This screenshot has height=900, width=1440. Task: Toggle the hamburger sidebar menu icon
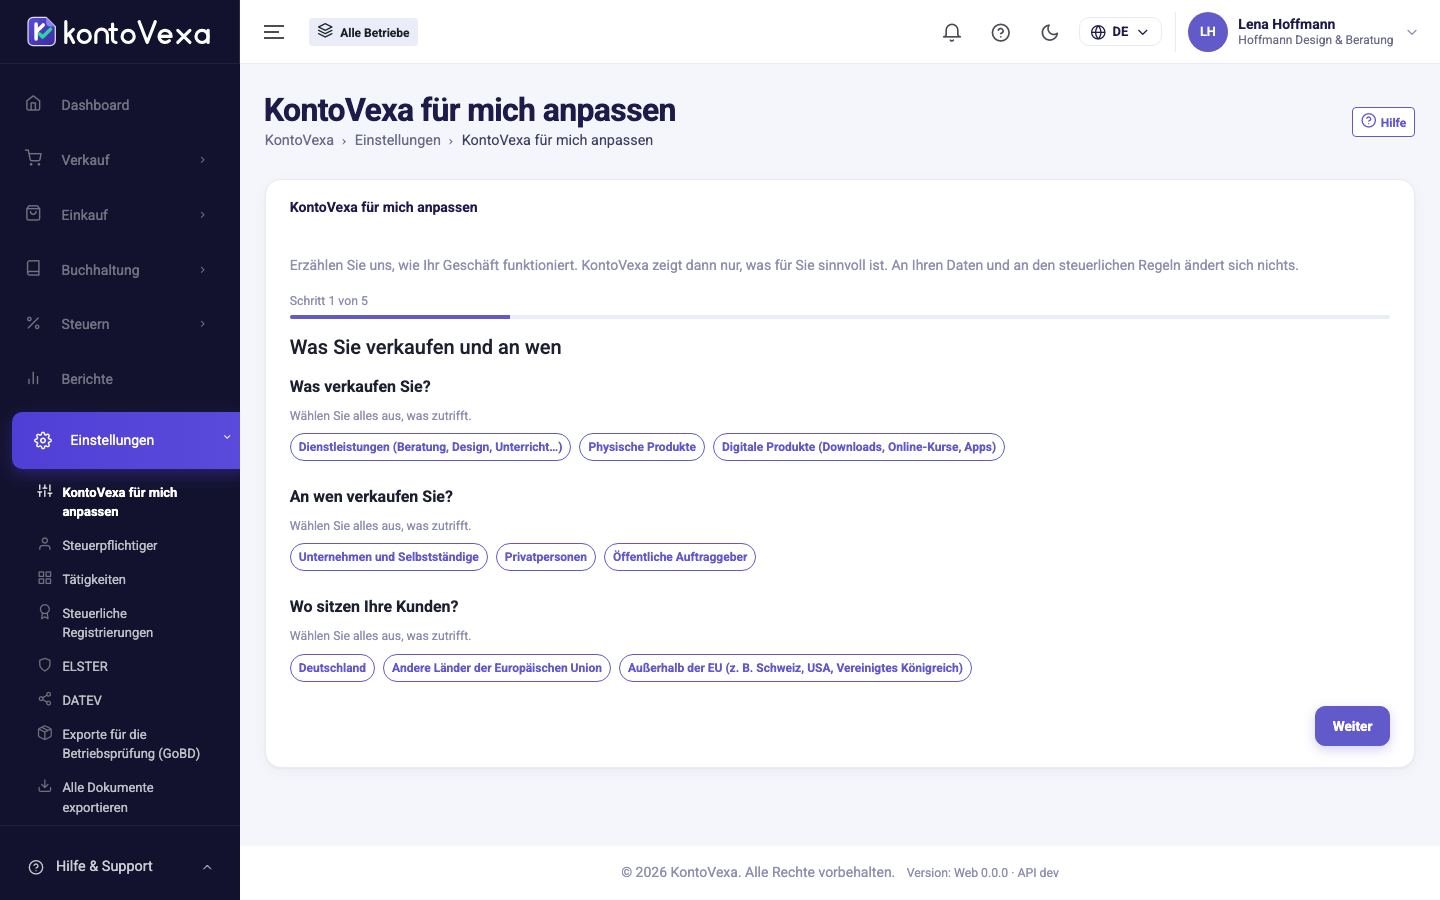click(x=274, y=32)
